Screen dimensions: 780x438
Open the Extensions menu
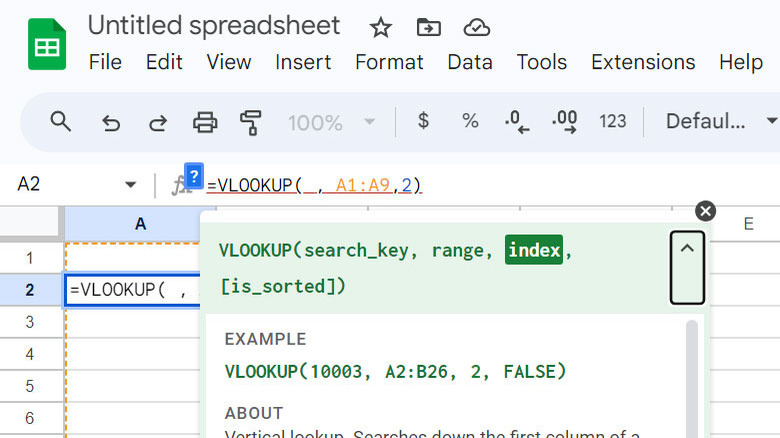(643, 62)
